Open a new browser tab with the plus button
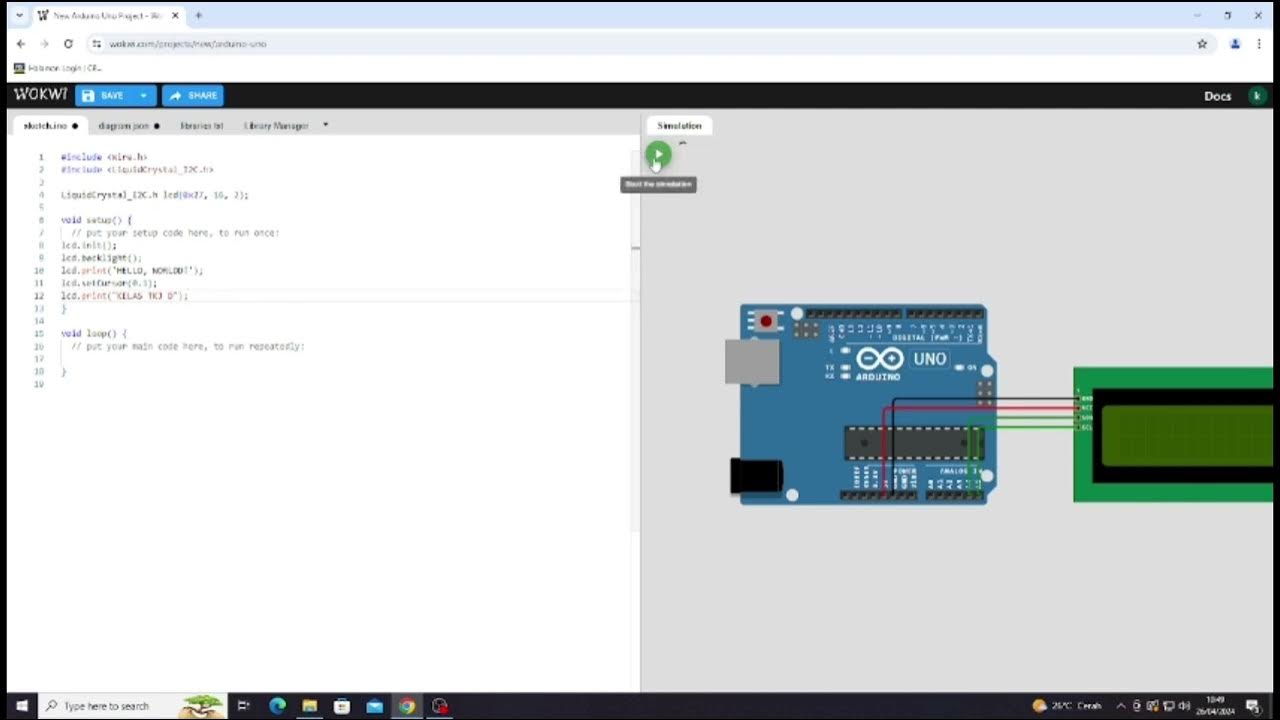 click(x=198, y=16)
